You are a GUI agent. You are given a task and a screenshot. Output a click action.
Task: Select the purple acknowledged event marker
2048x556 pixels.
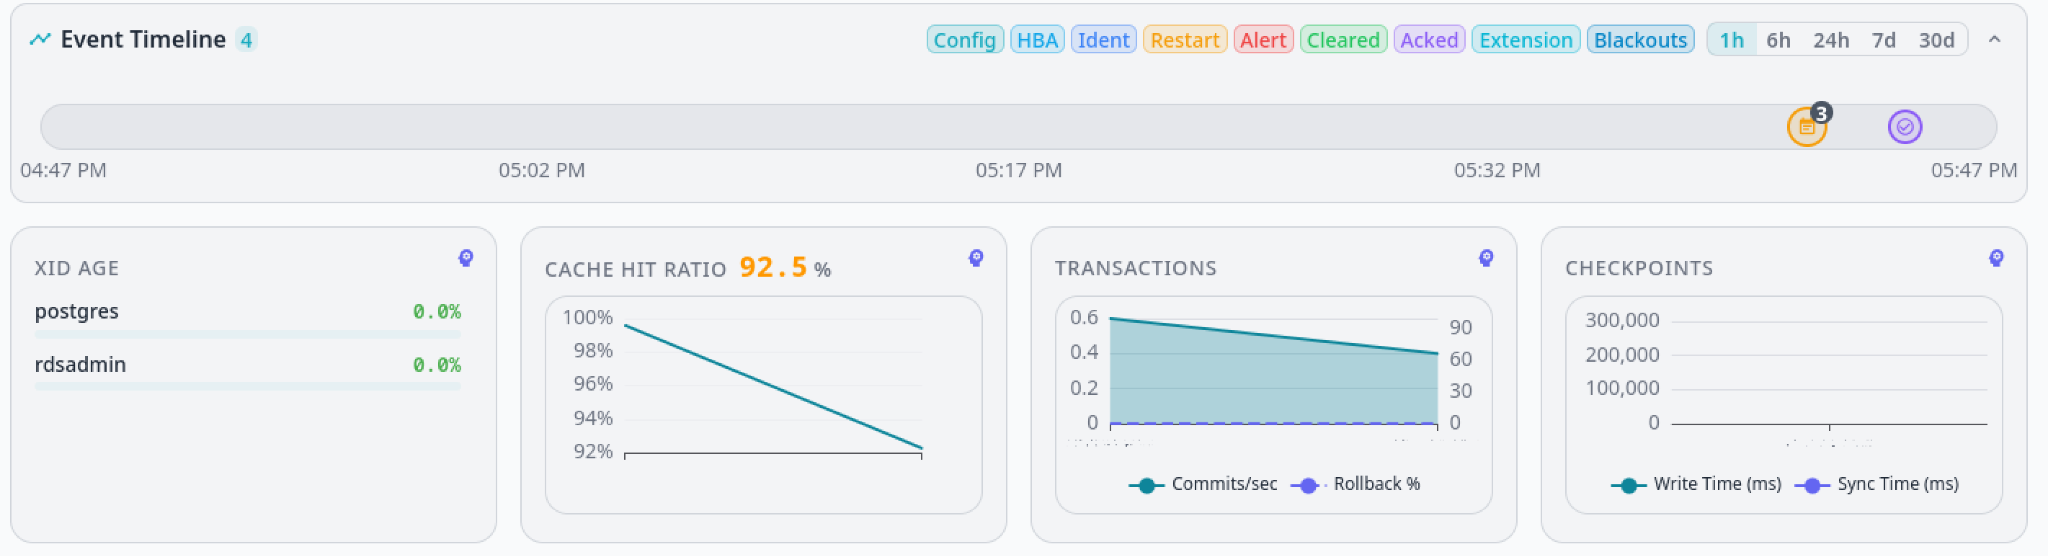(x=1905, y=127)
